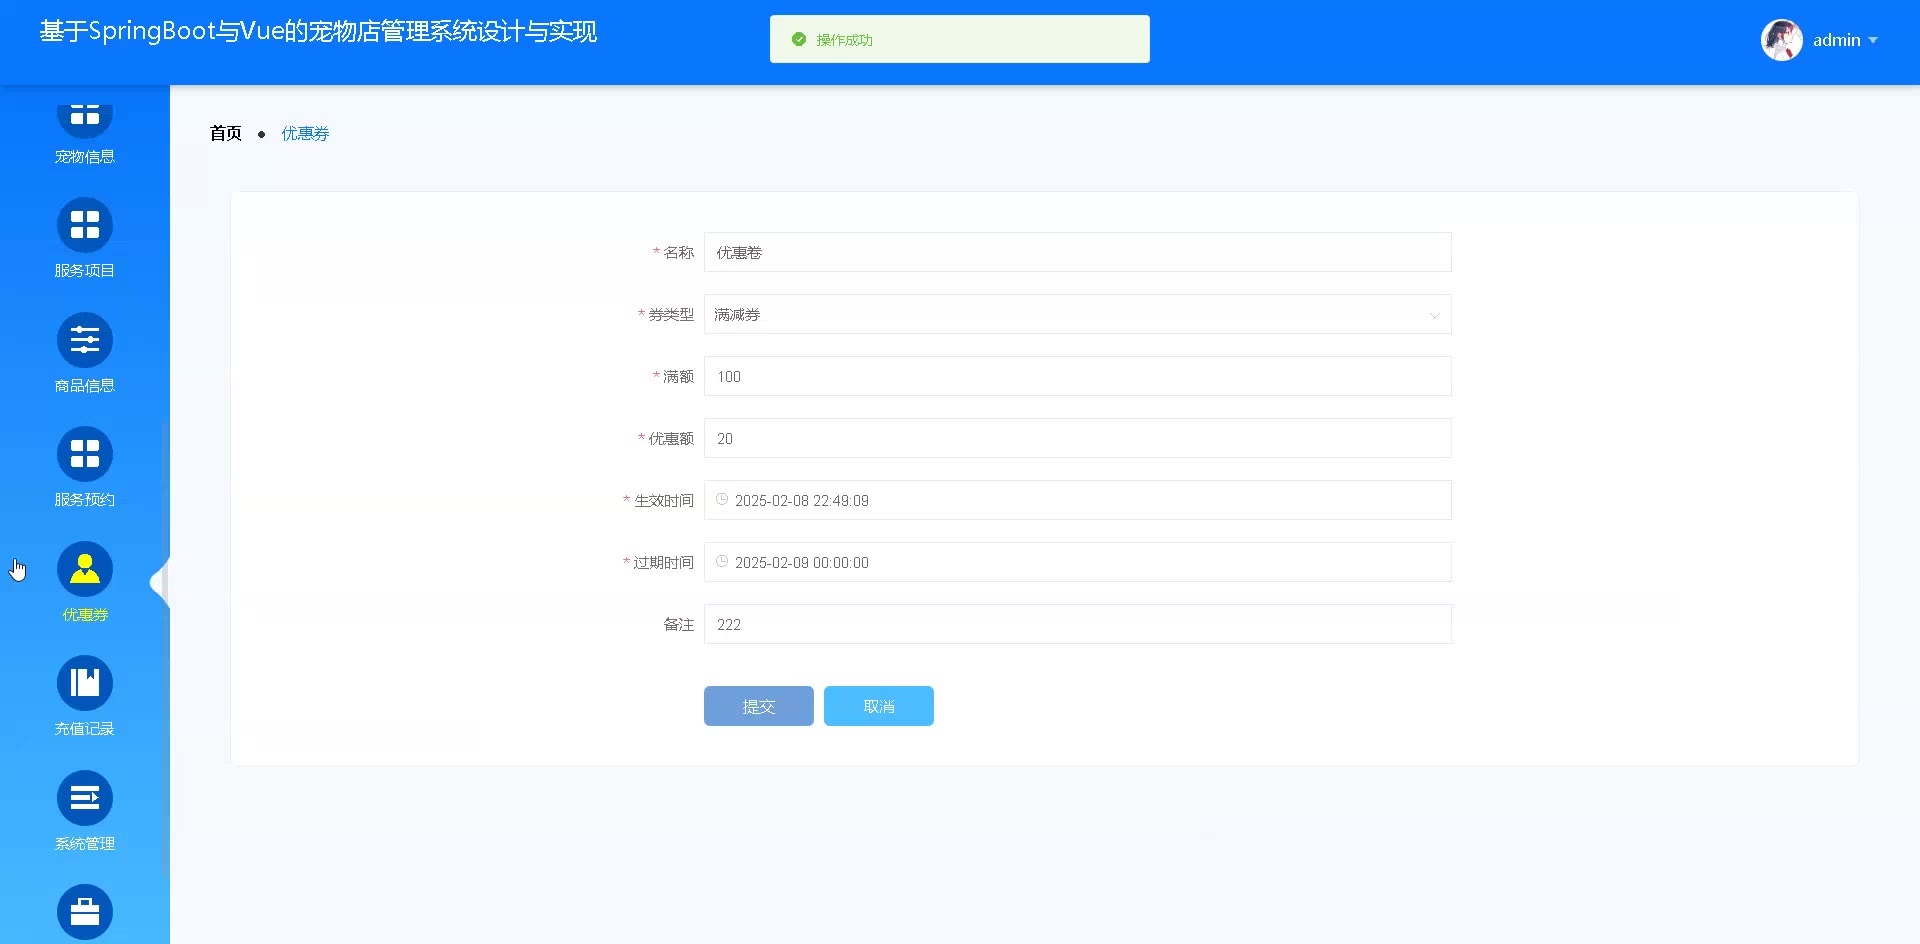Open 商品信息 sliders icon in sidebar
Viewport: 1920px width, 944px height.
click(85, 340)
